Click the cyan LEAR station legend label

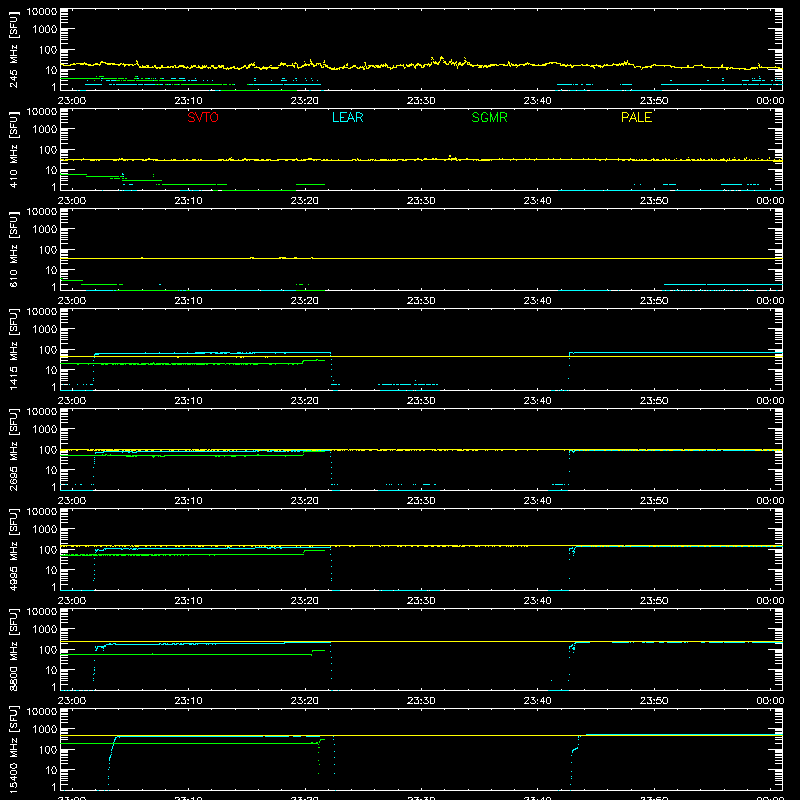[x=347, y=117]
